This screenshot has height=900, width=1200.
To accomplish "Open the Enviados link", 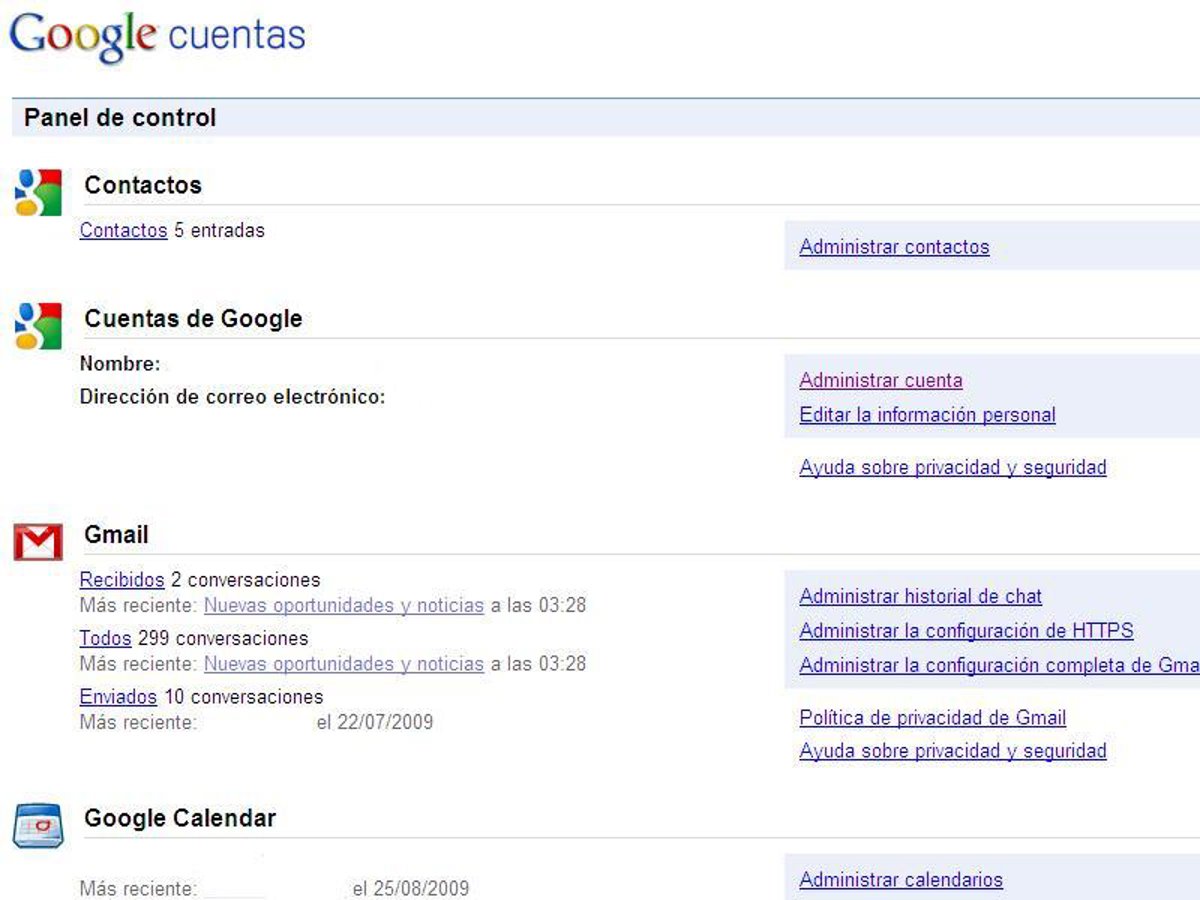I will (x=118, y=696).
